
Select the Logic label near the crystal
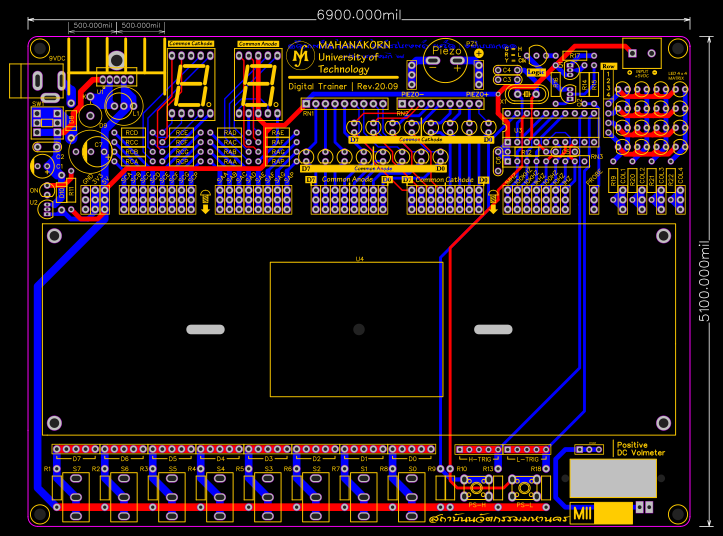536,72
